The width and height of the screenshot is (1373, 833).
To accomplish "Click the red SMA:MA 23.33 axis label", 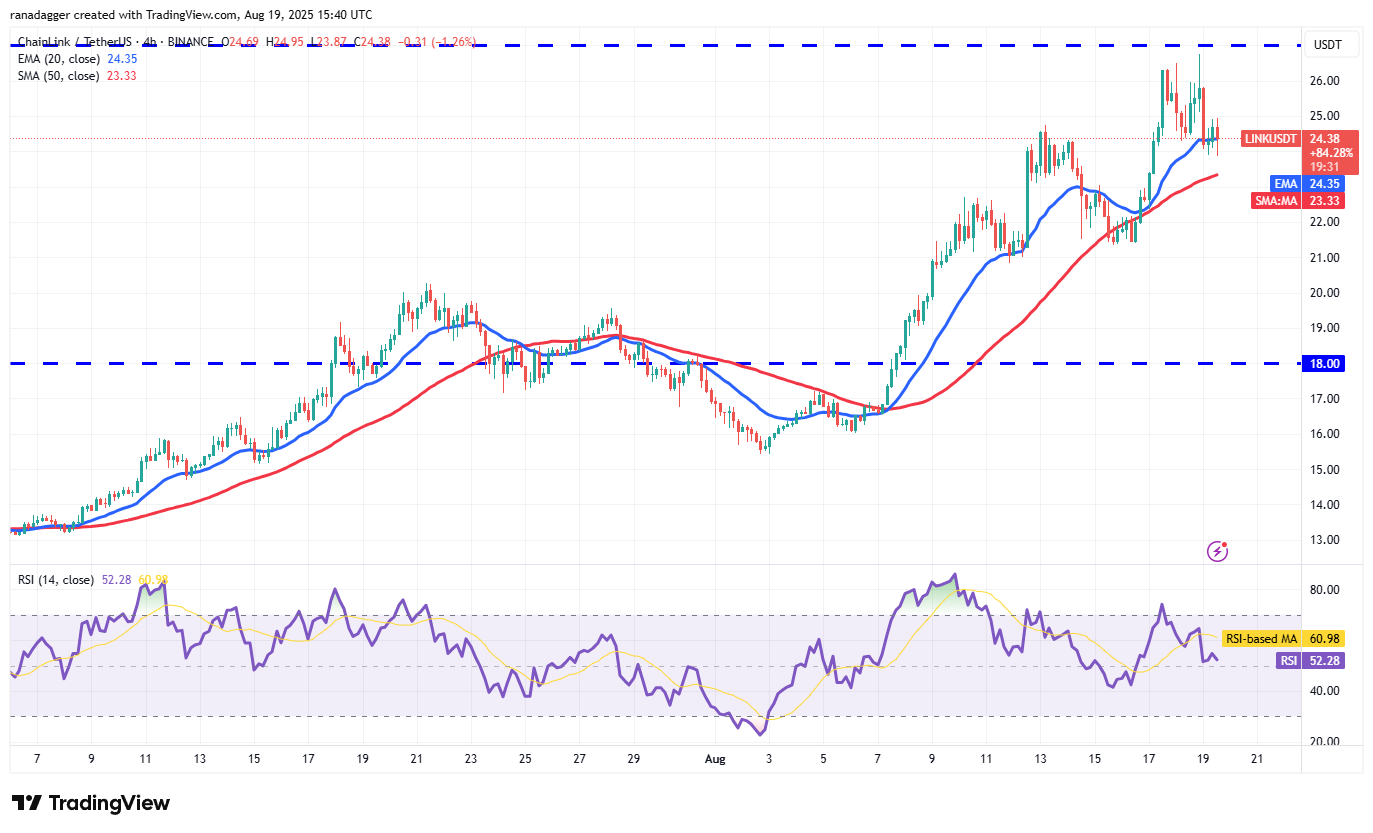I will point(1297,200).
